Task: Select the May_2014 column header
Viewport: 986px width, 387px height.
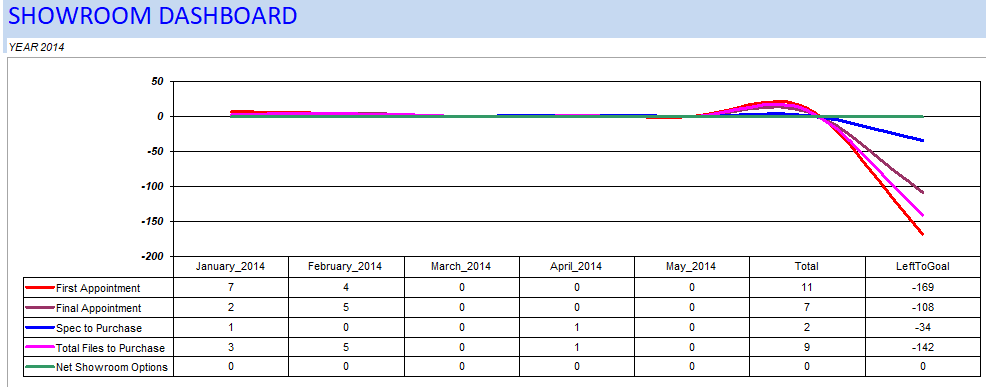Action: click(692, 266)
